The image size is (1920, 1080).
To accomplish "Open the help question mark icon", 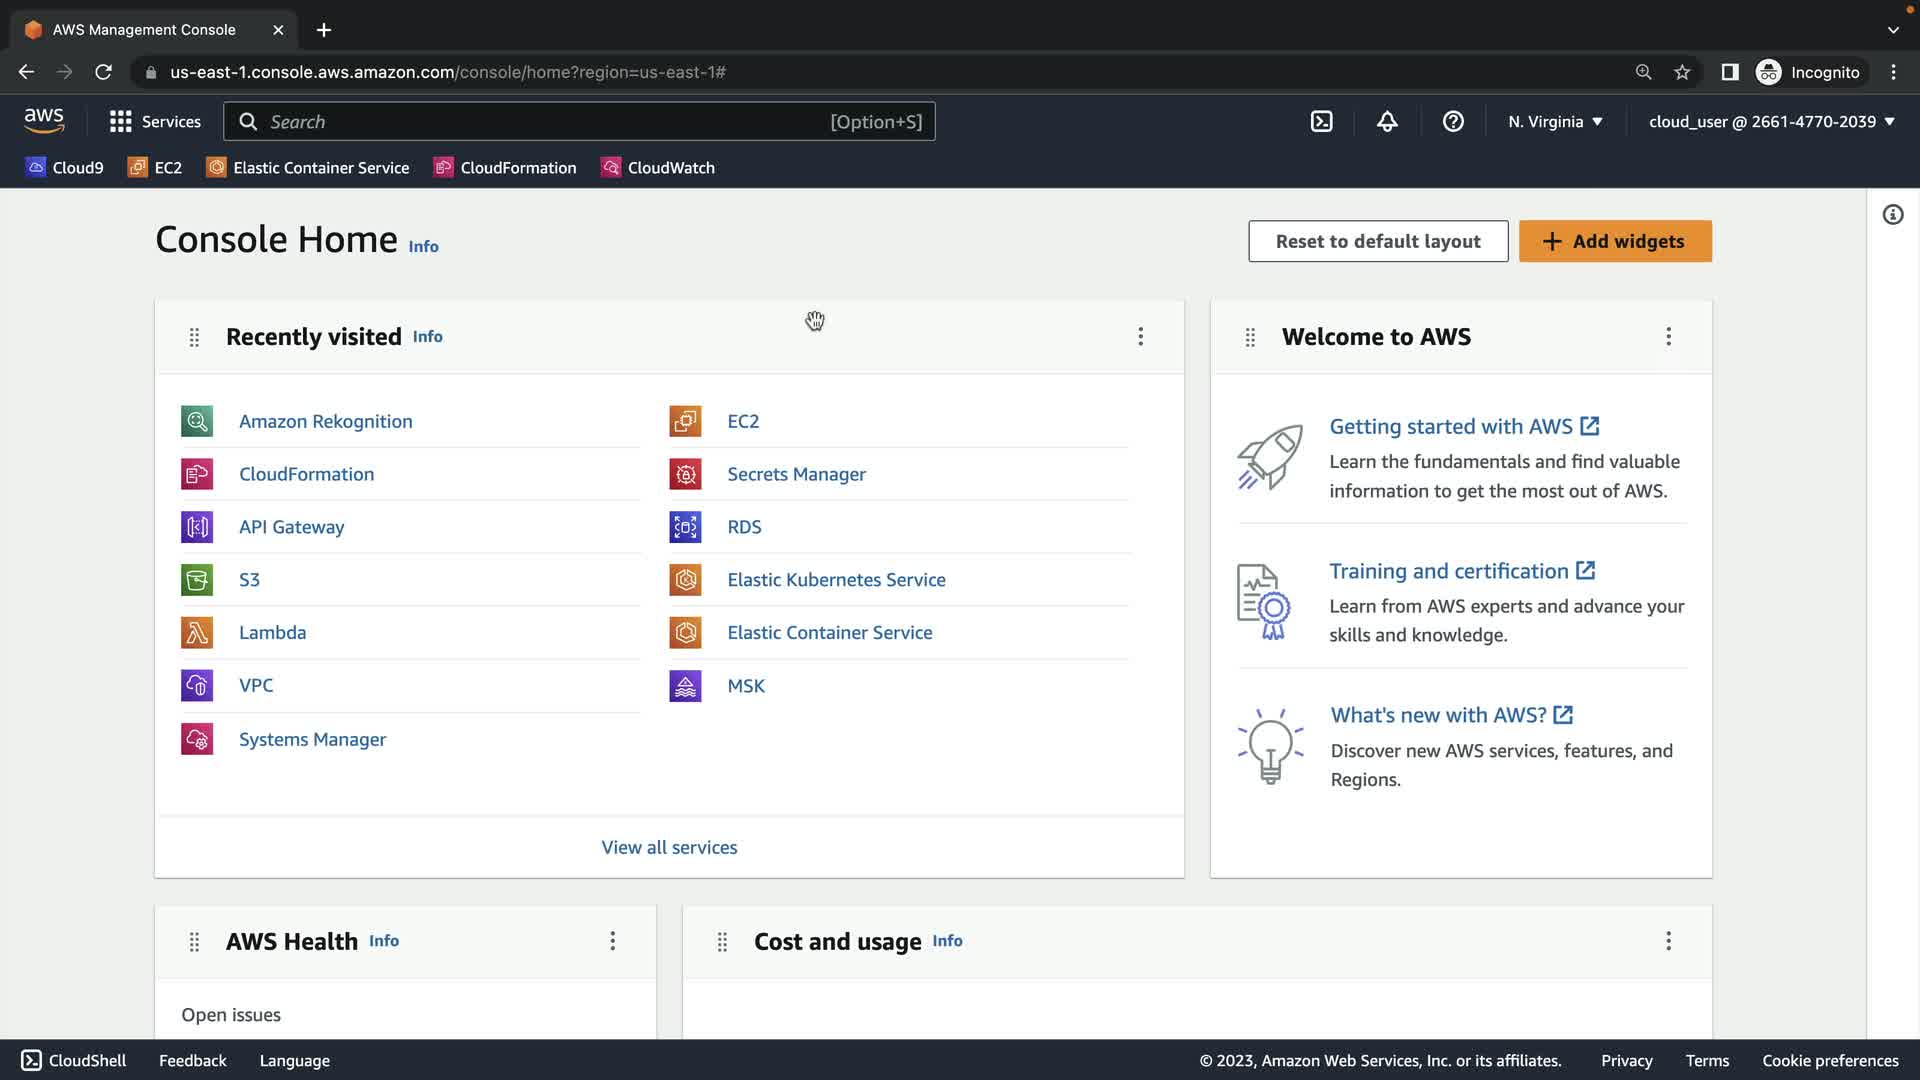I will 1453,121.
